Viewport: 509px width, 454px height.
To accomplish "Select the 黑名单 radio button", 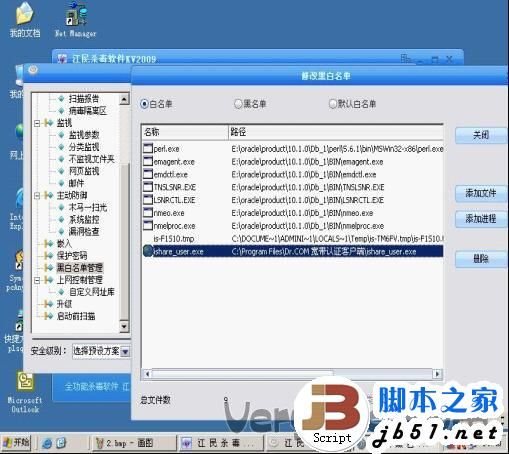I will (238, 104).
